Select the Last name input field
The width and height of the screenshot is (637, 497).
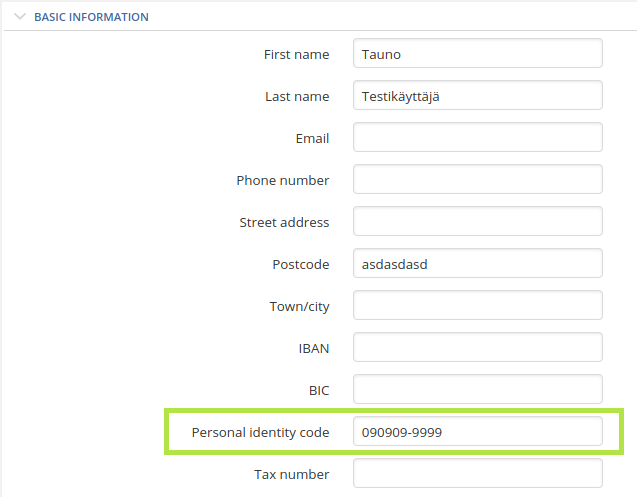pos(478,95)
